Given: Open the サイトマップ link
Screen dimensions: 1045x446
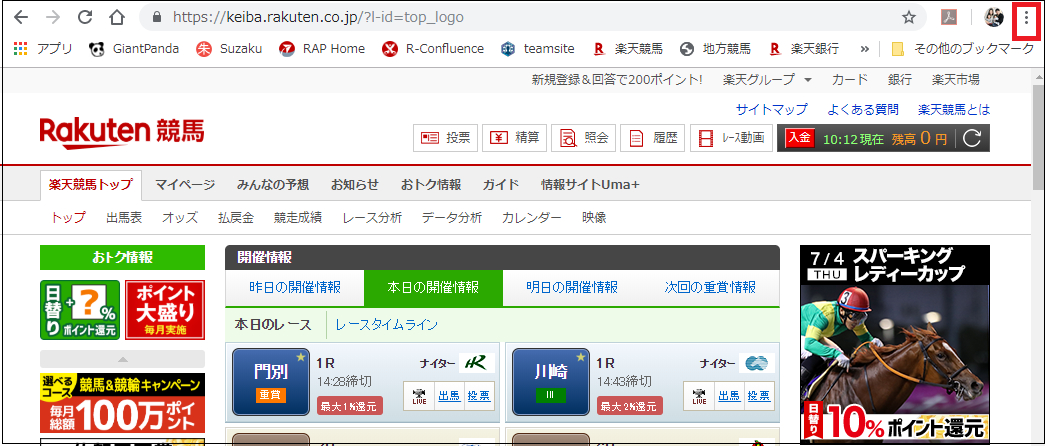Looking at the screenshot, I should coord(772,109).
